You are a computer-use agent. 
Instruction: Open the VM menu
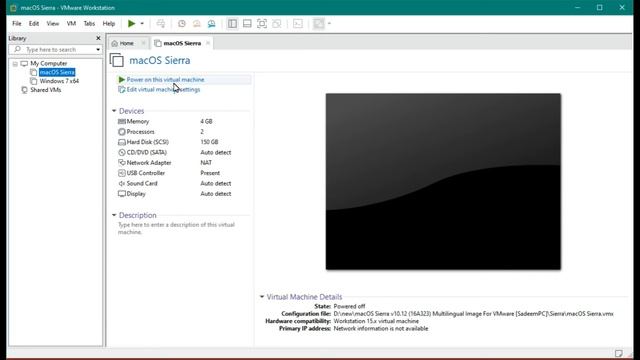coord(71,24)
